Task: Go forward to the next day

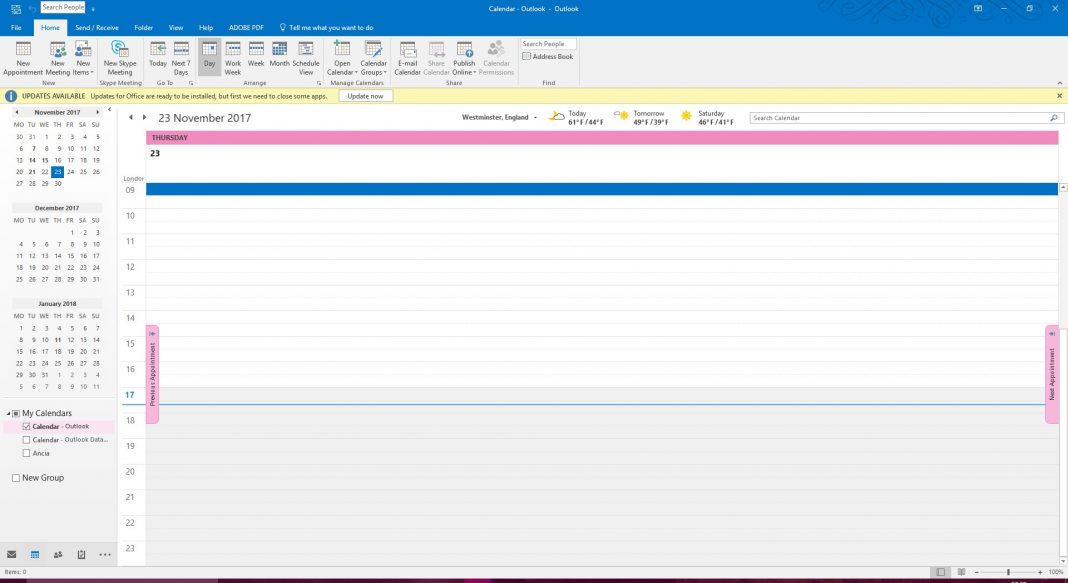Action: (144, 117)
